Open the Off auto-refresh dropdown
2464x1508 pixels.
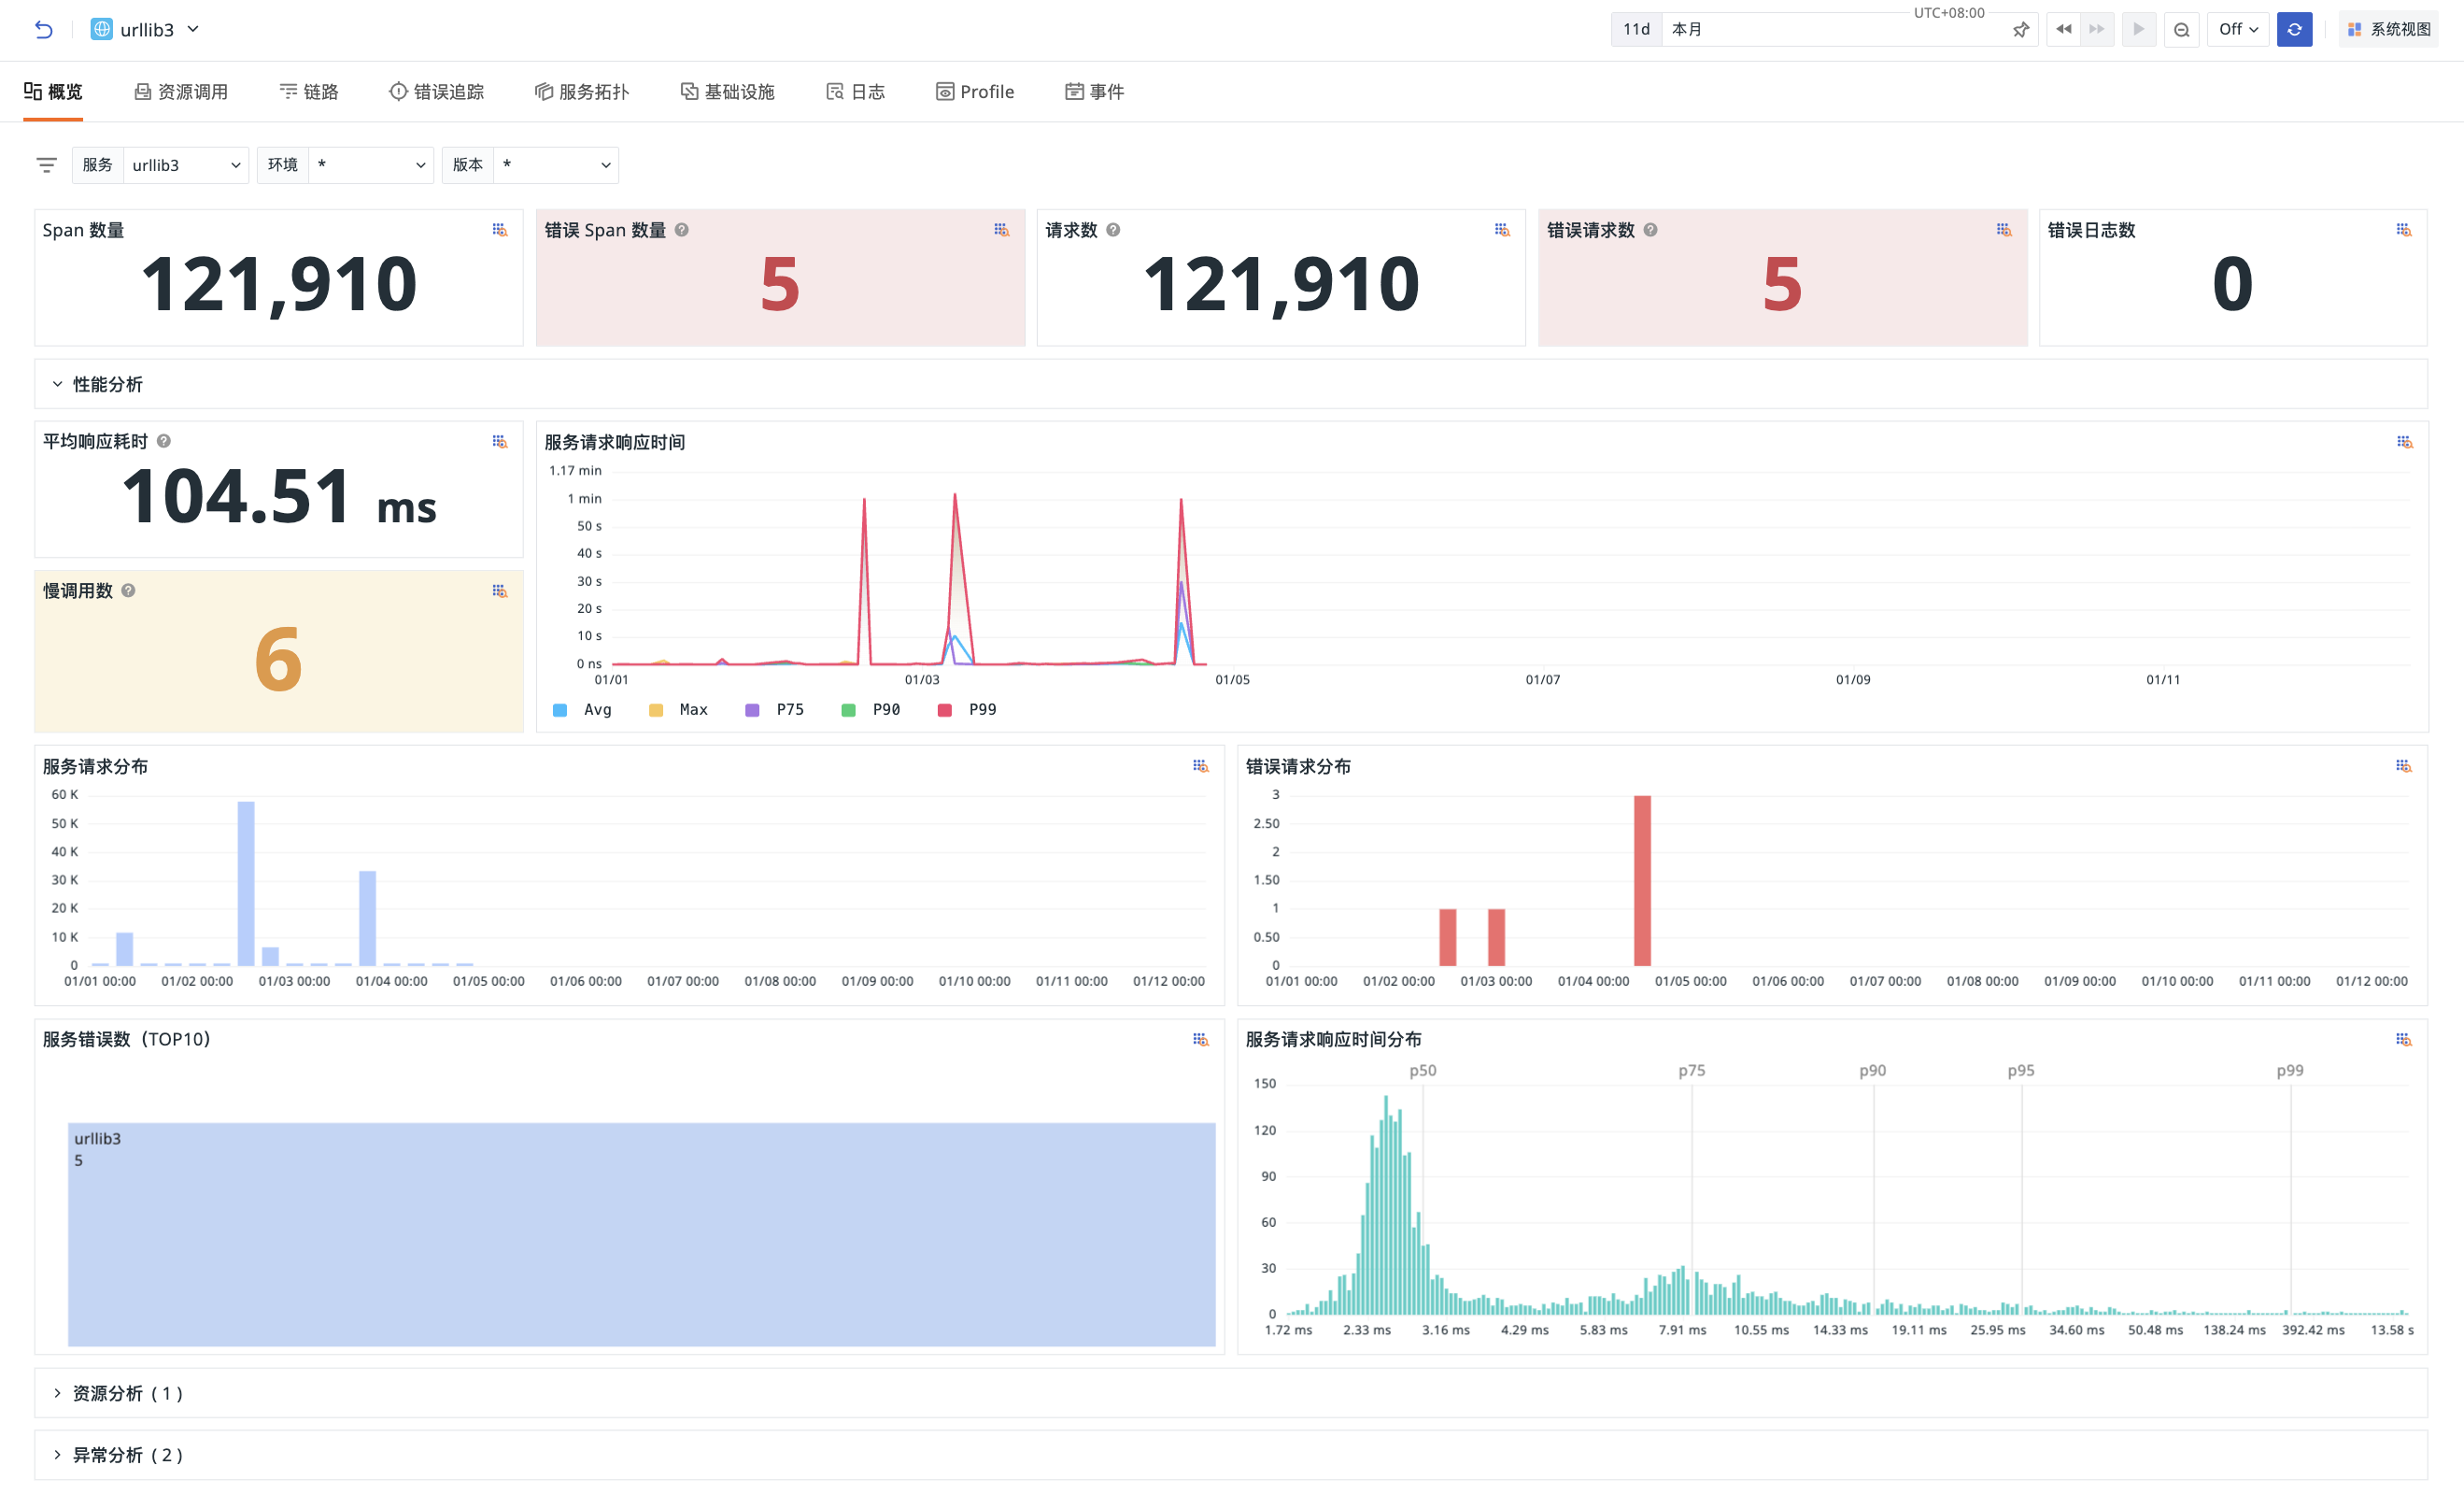[2238, 29]
